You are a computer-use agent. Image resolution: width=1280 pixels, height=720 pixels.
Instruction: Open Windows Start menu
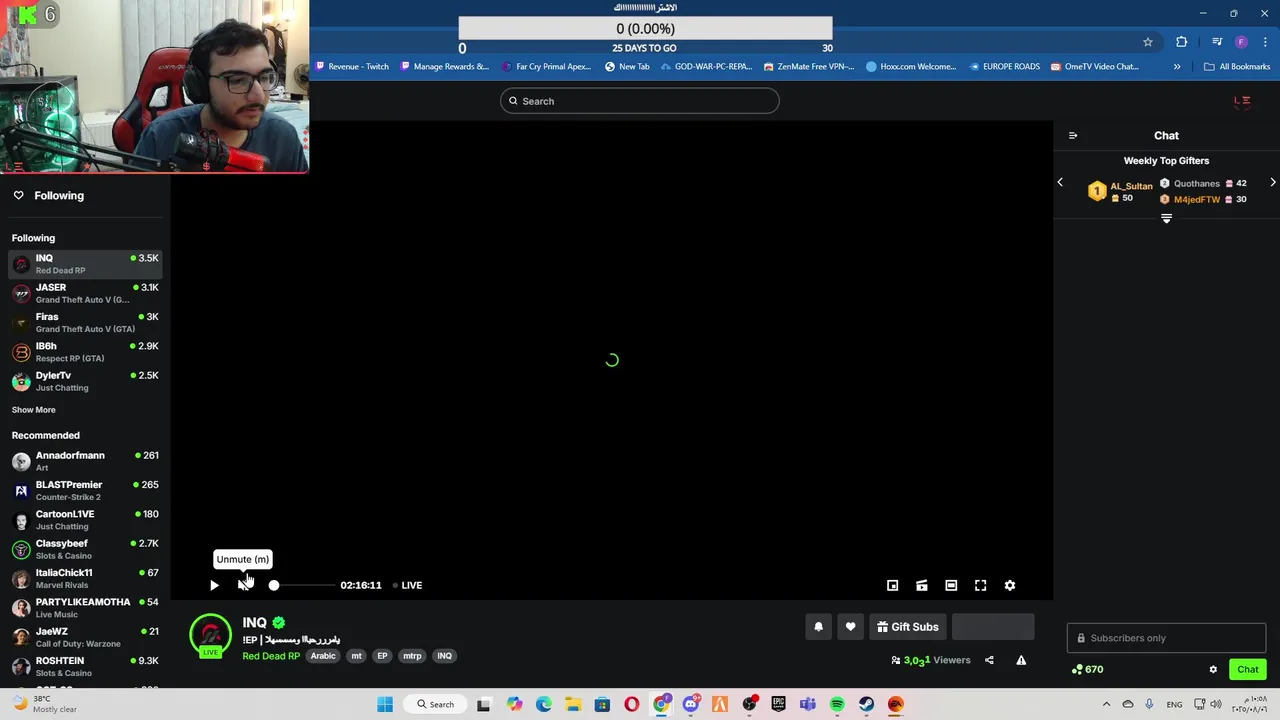click(x=385, y=704)
